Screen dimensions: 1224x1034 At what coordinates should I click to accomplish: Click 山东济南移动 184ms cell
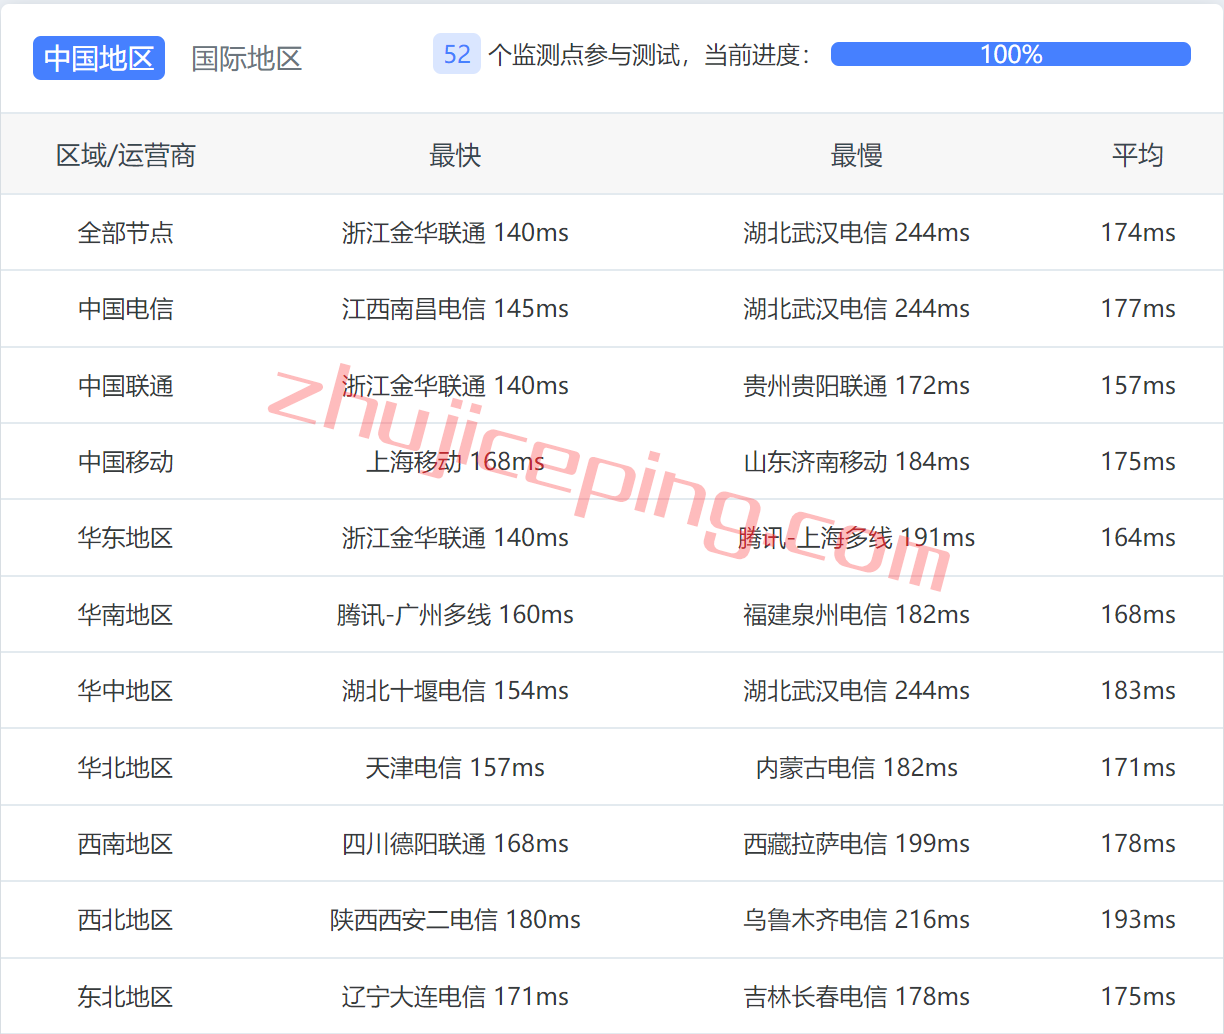pyautogui.click(x=857, y=461)
